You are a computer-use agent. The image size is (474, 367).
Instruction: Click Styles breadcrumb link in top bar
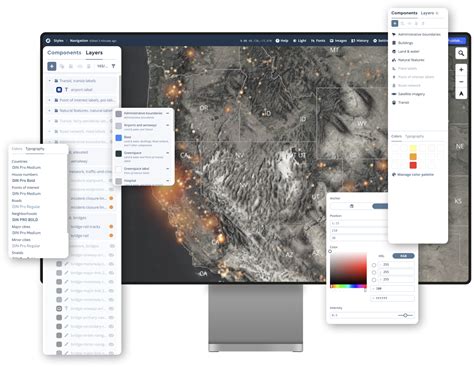58,41
